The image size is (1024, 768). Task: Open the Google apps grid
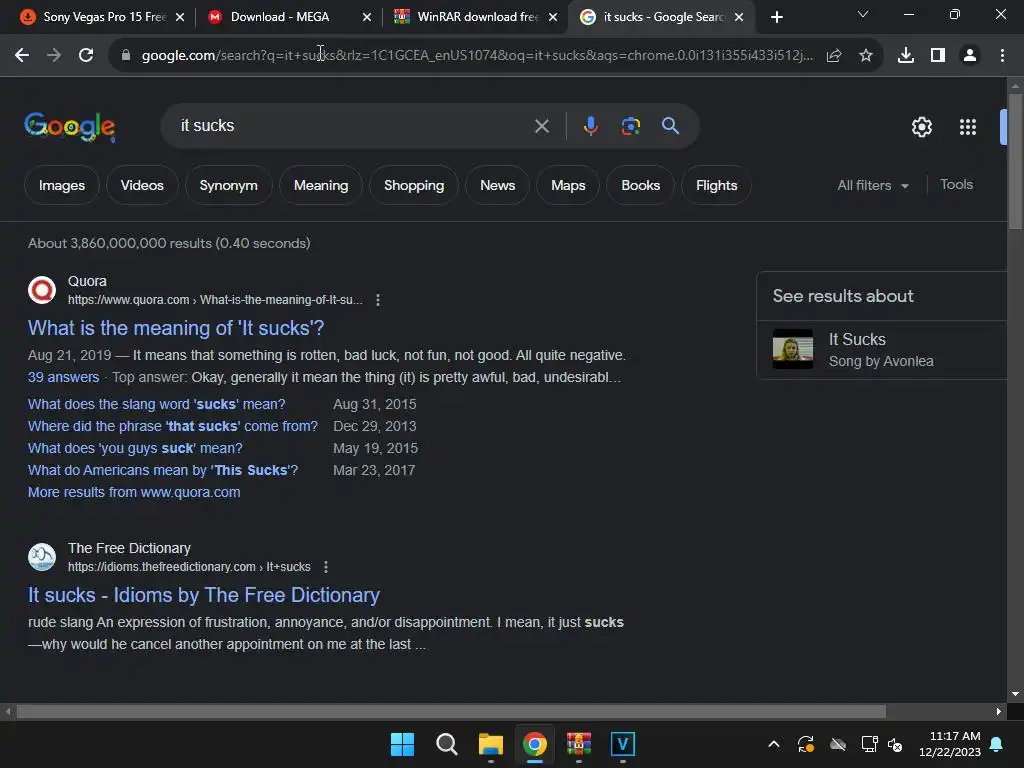[x=968, y=127]
